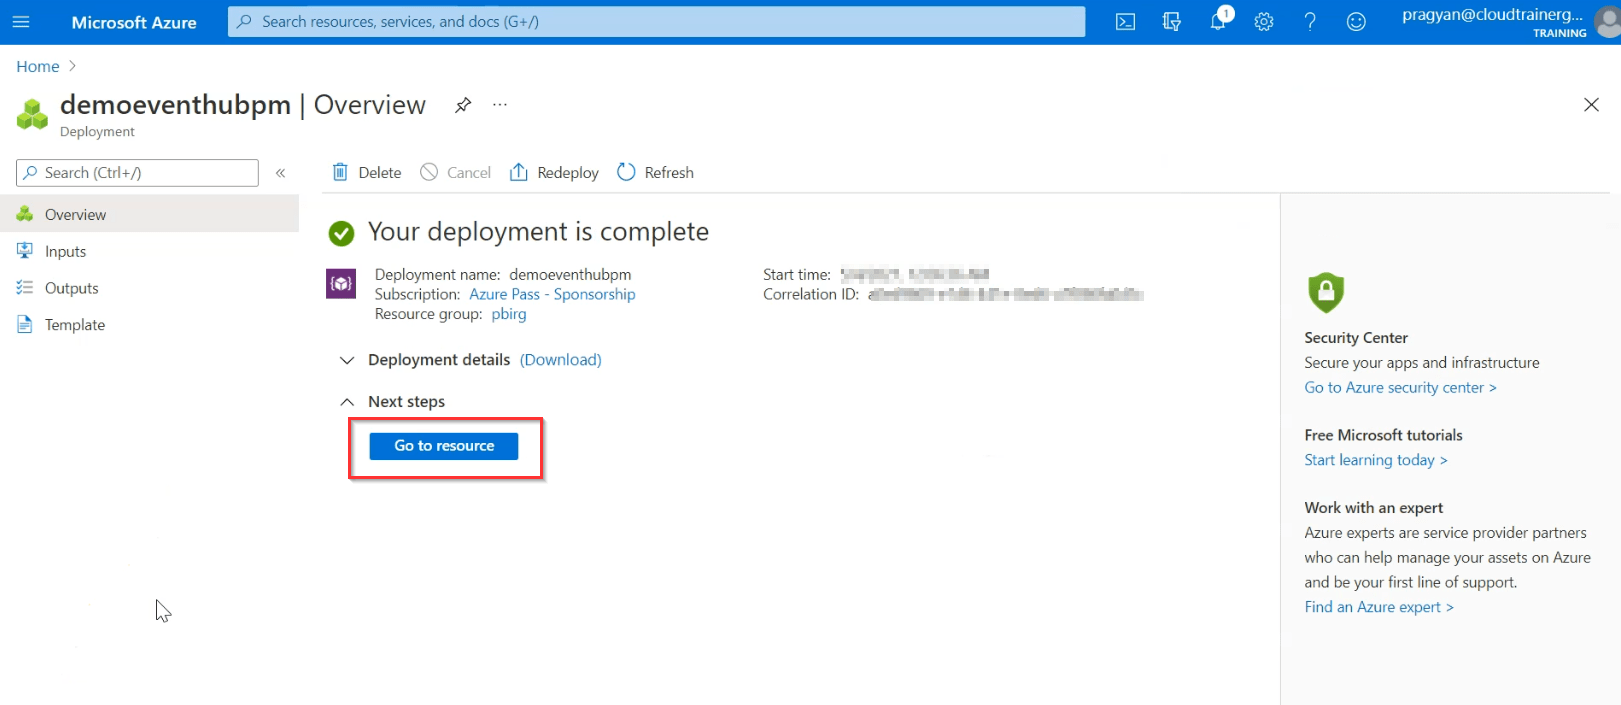The image size is (1621, 705).
Task: Open the pbirg resource group link
Action: (x=508, y=314)
